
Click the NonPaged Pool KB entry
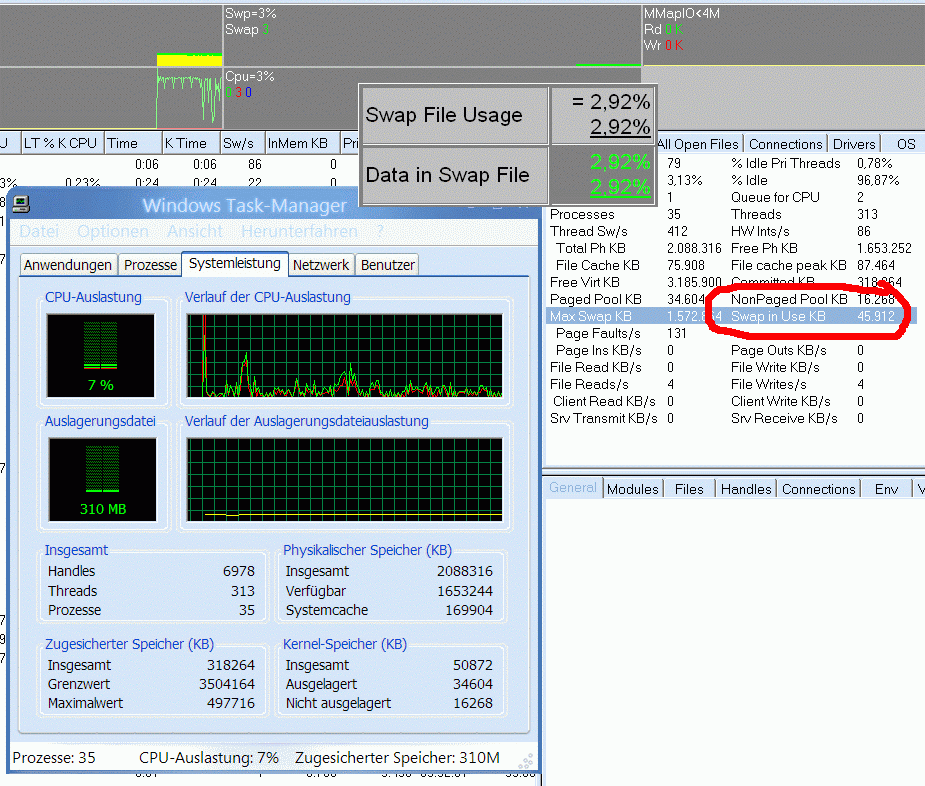(x=789, y=299)
